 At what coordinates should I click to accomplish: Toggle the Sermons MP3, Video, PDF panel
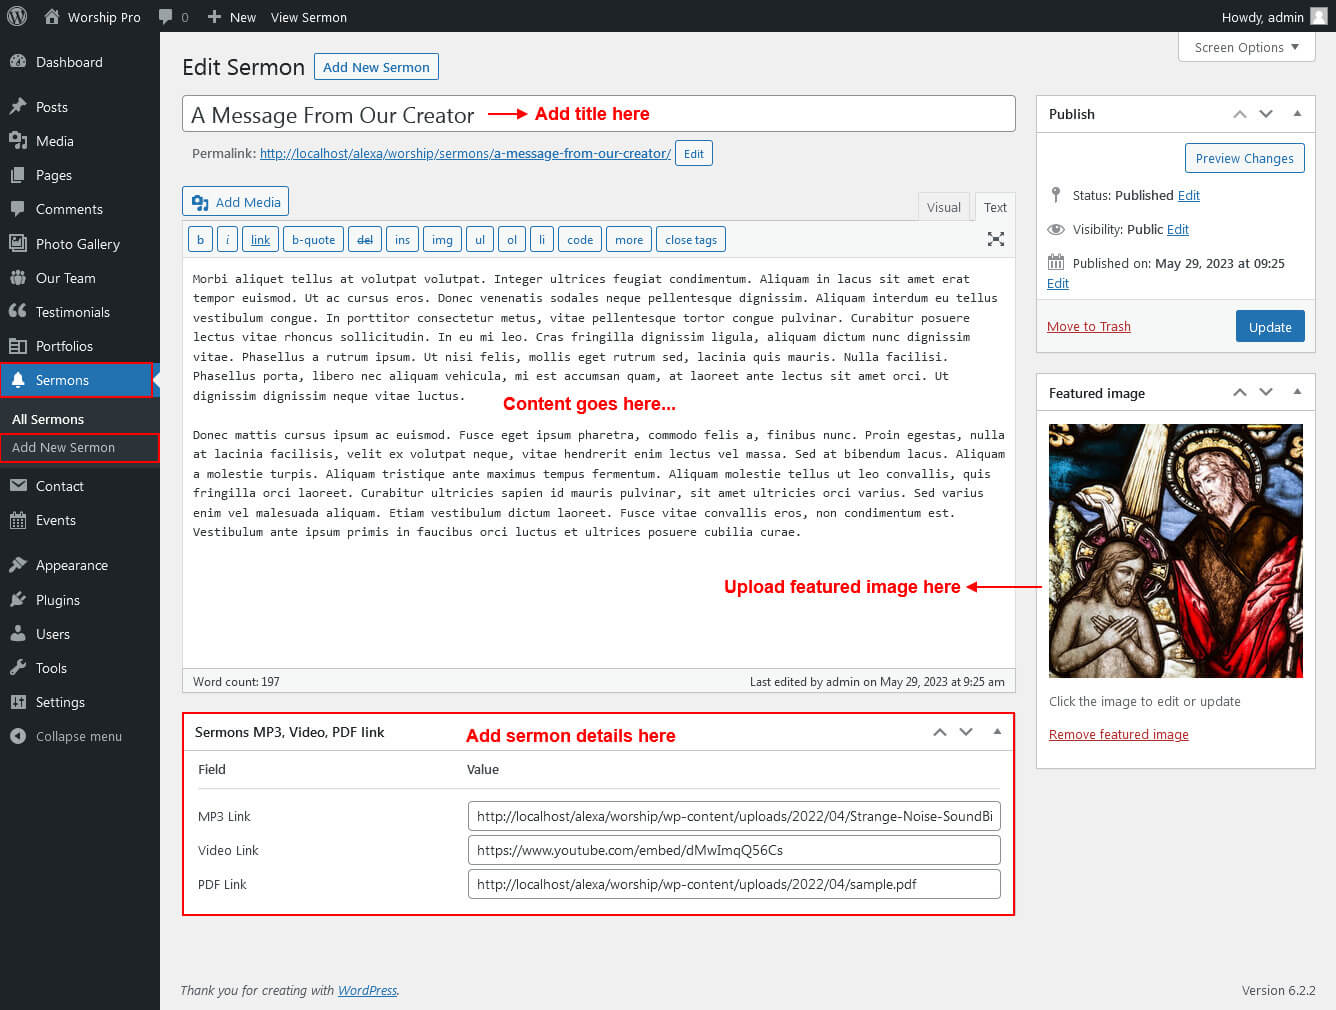coord(997,732)
